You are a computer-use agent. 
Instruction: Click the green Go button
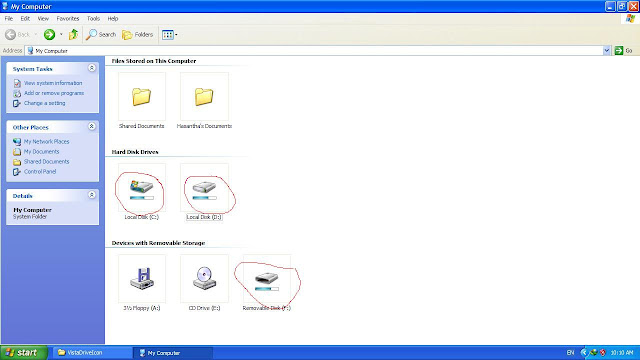[623, 51]
